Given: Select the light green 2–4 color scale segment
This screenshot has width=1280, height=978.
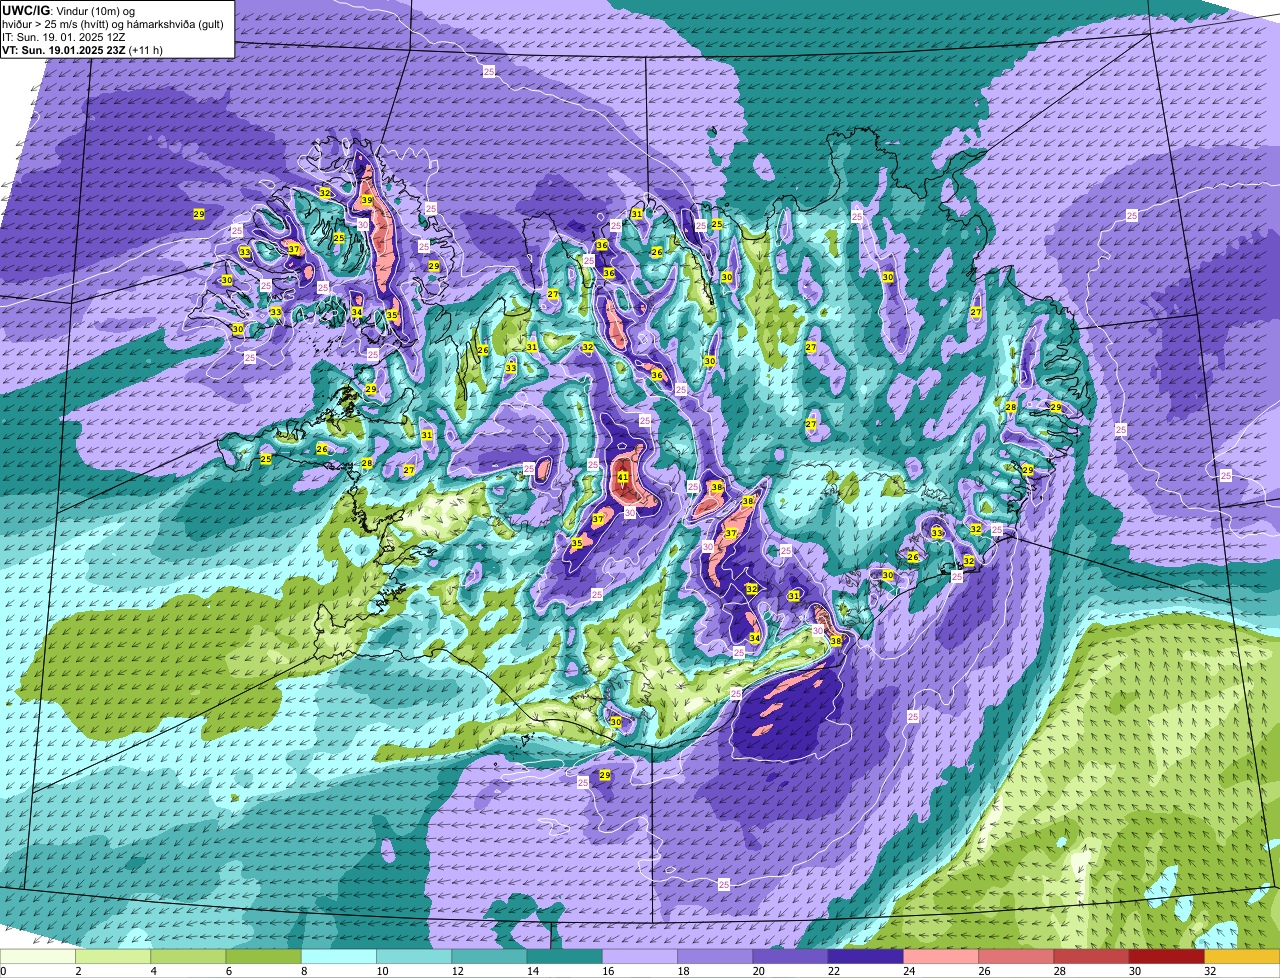Looking at the screenshot, I should click(113, 956).
